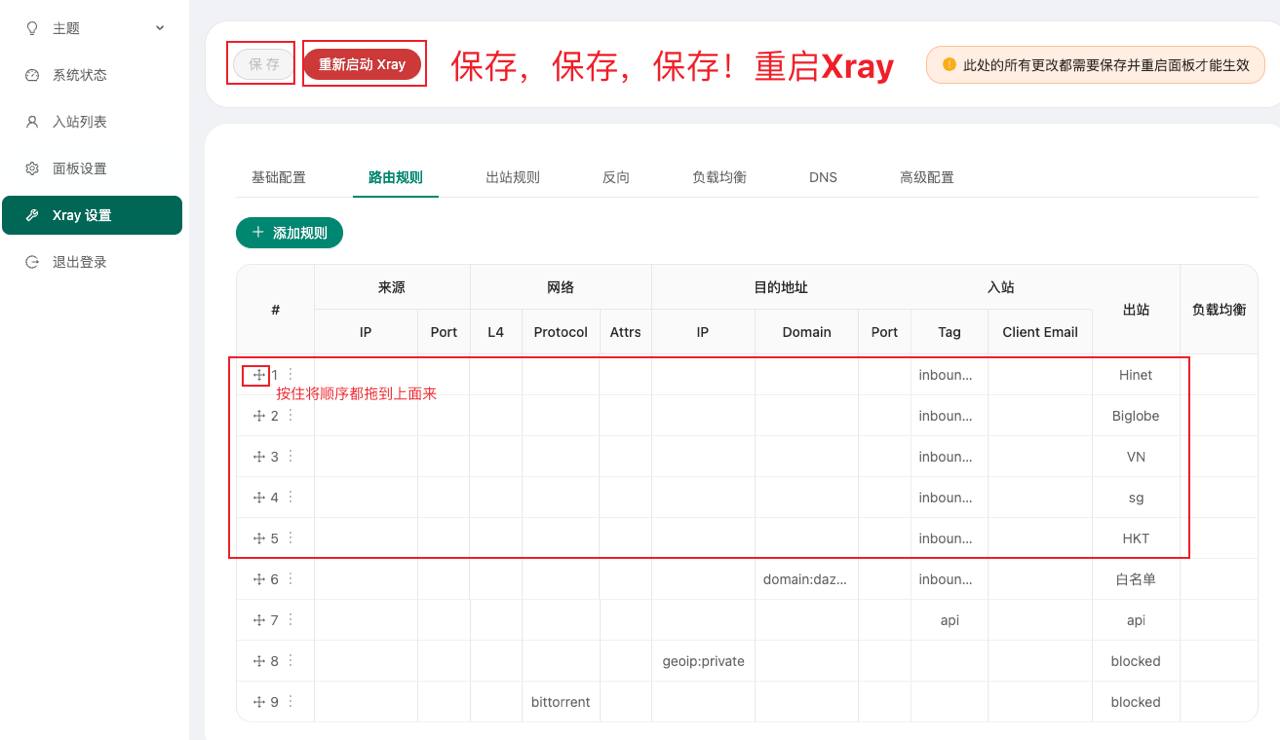Viewport: 1280px width, 740px height.
Task: Select the rule 8 row with geoip:private
Action: (x=703, y=661)
